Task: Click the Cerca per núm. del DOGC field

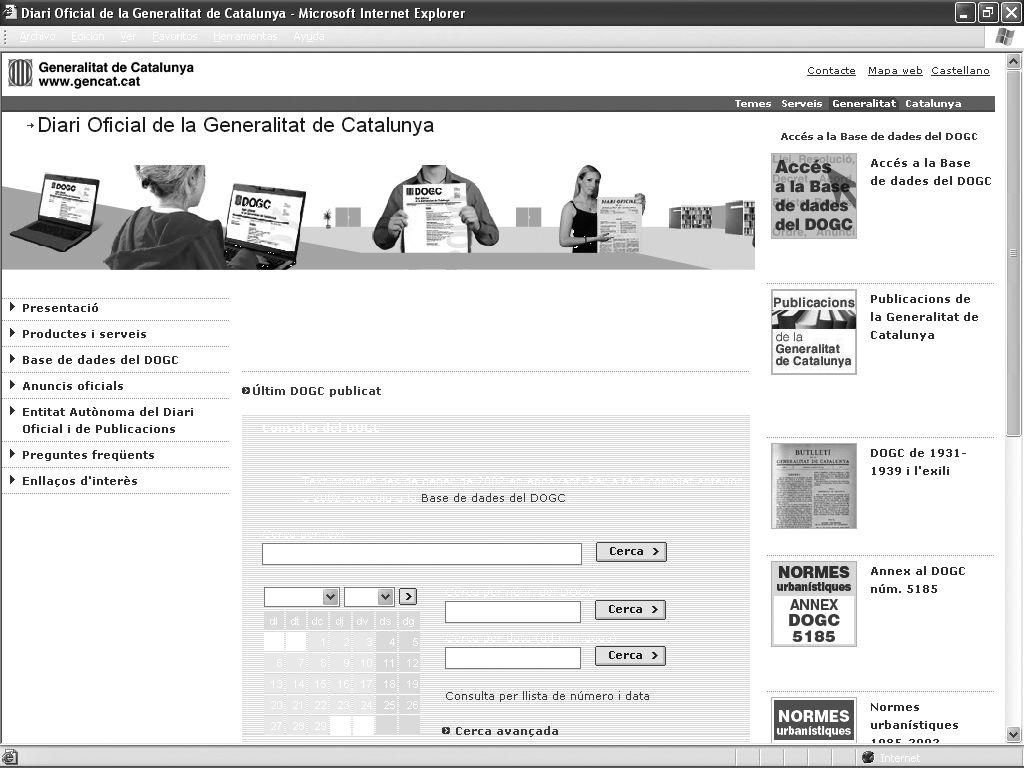Action: (512, 611)
